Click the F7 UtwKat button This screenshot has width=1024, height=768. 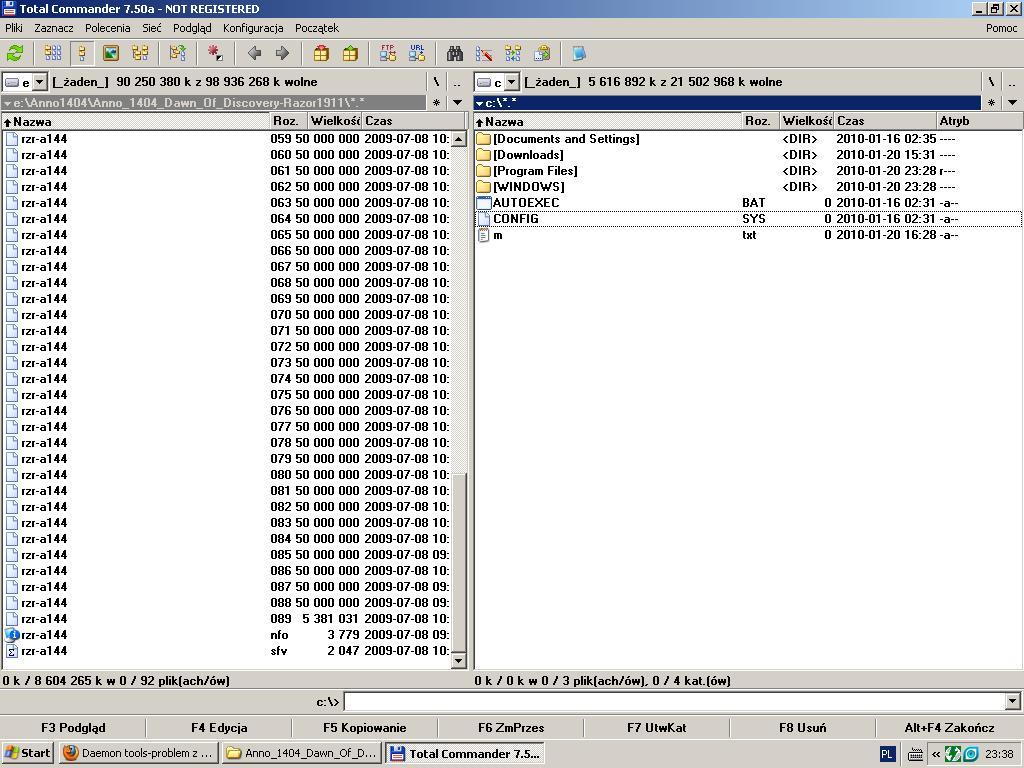tap(656, 728)
